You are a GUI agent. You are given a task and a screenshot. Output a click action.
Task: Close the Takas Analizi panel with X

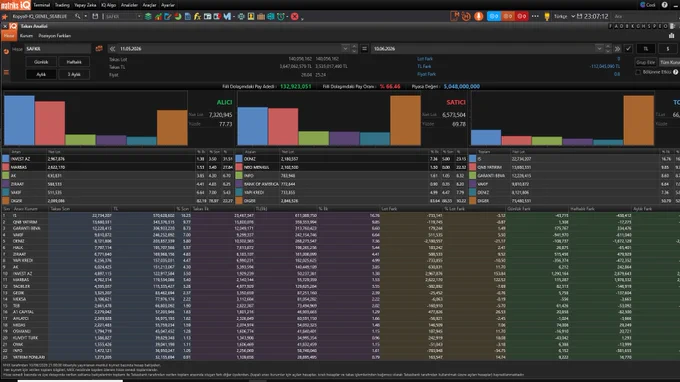point(5,26)
